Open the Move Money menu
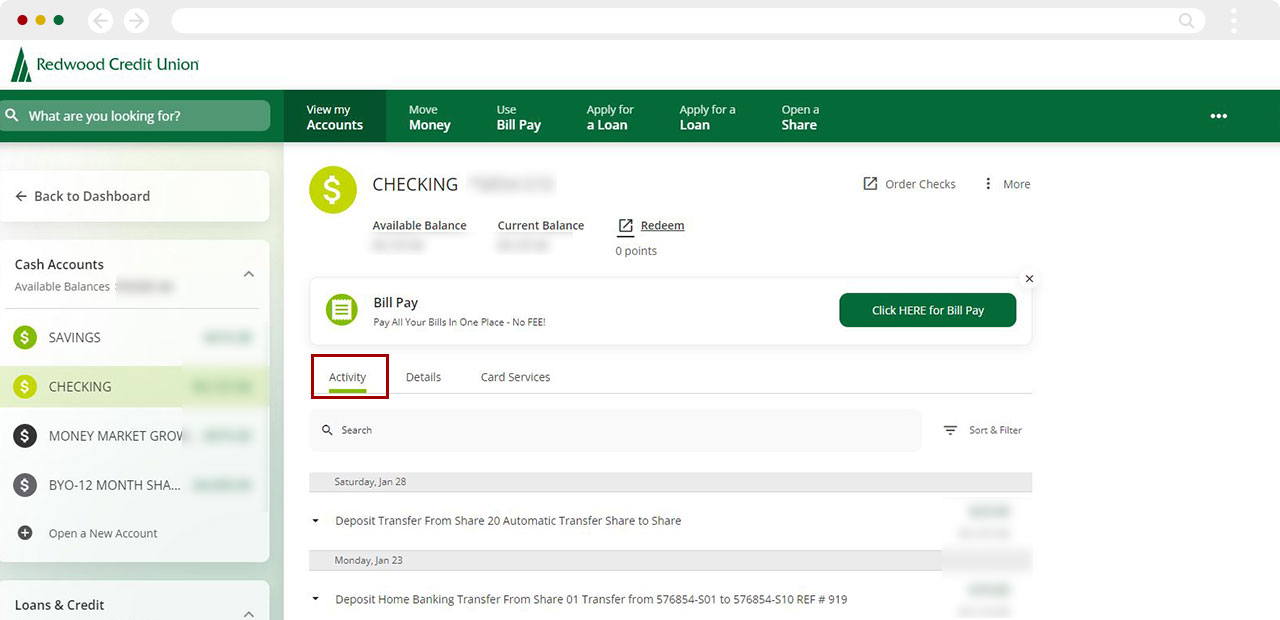The image size is (1280, 620). pyautogui.click(x=429, y=117)
